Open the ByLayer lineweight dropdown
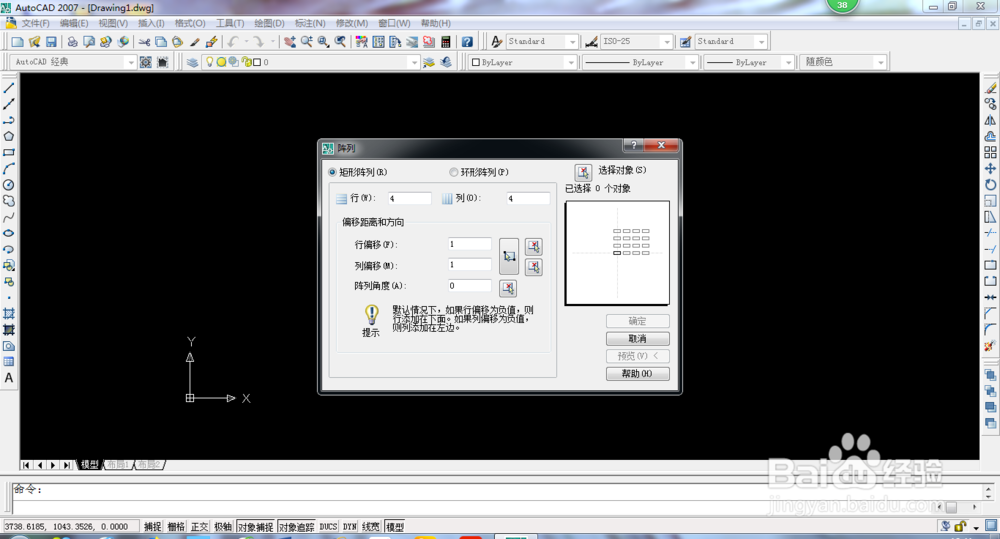 (x=788, y=63)
